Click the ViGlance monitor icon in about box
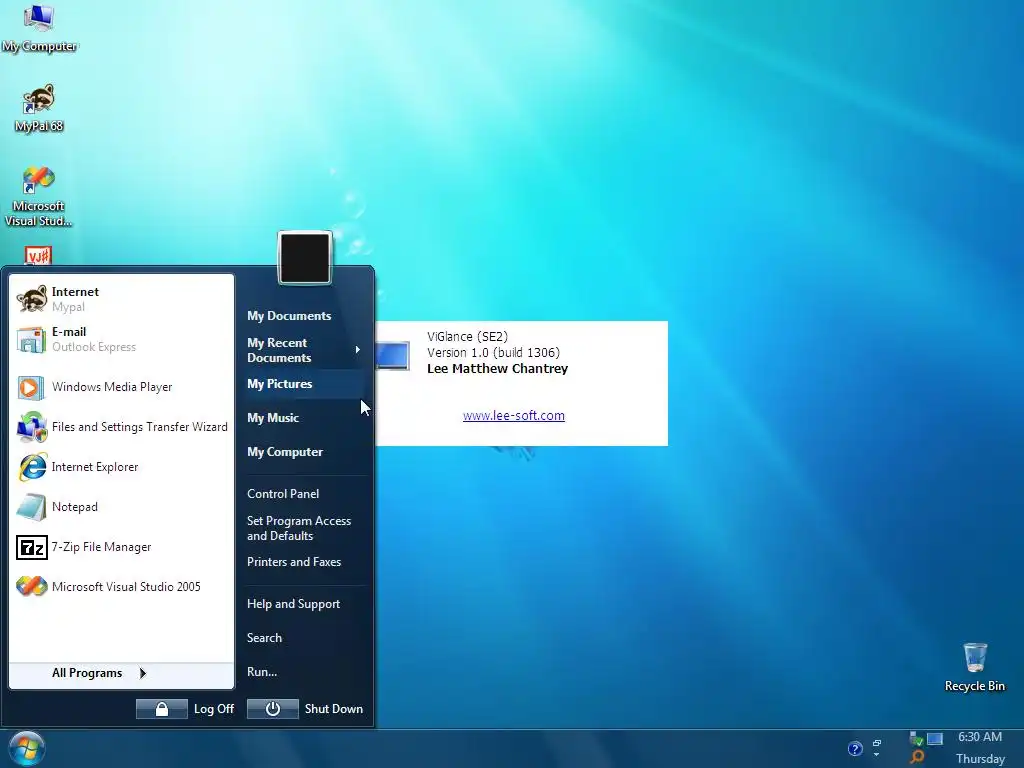This screenshot has width=1024, height=768. 392,356
